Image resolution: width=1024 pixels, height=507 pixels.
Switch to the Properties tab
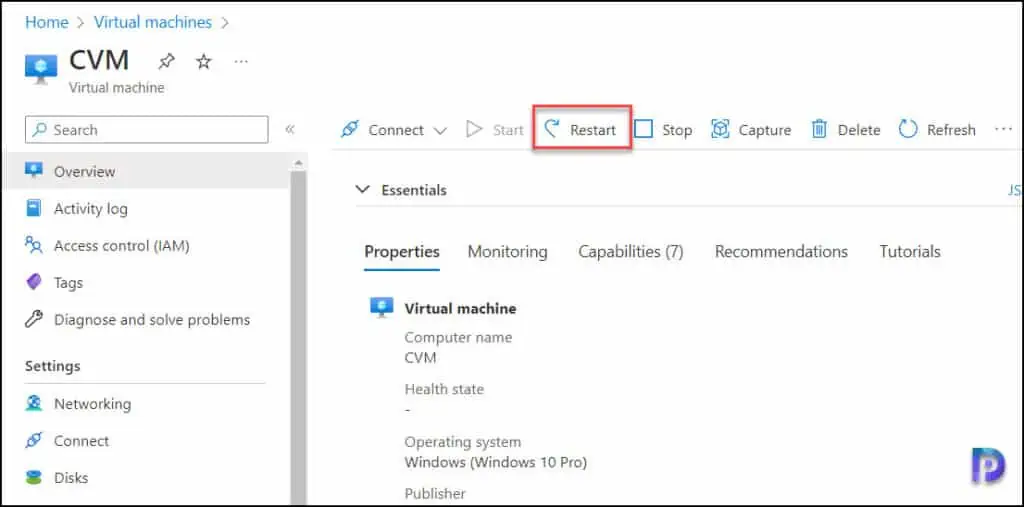[402, 252]
